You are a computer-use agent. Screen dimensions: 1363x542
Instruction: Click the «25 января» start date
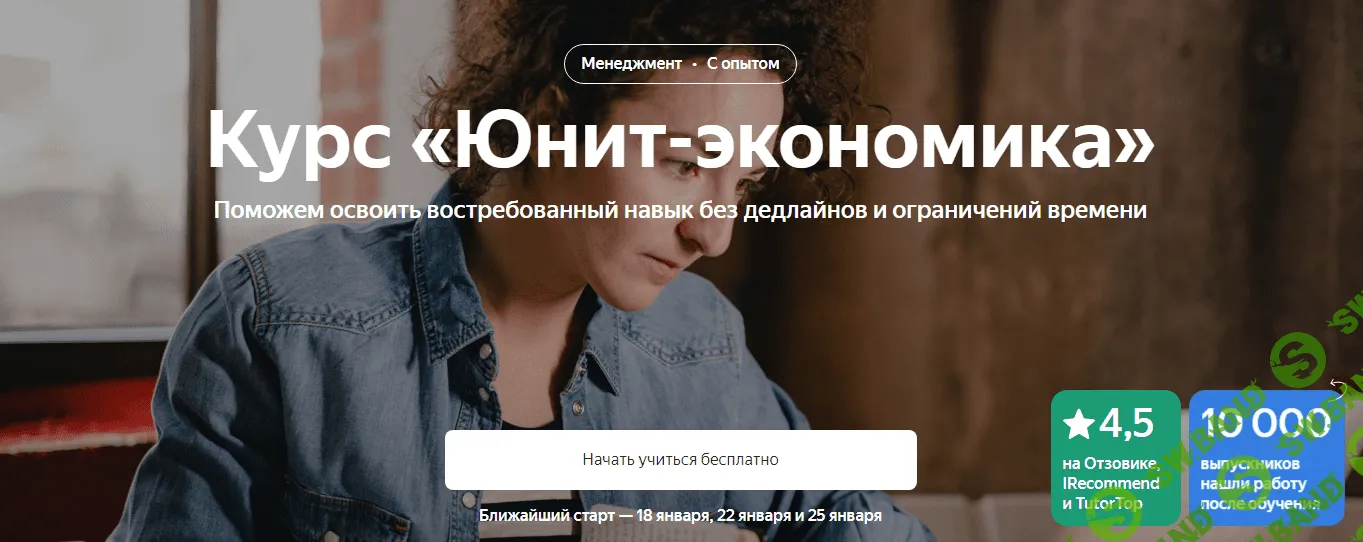tap(846, 516)
